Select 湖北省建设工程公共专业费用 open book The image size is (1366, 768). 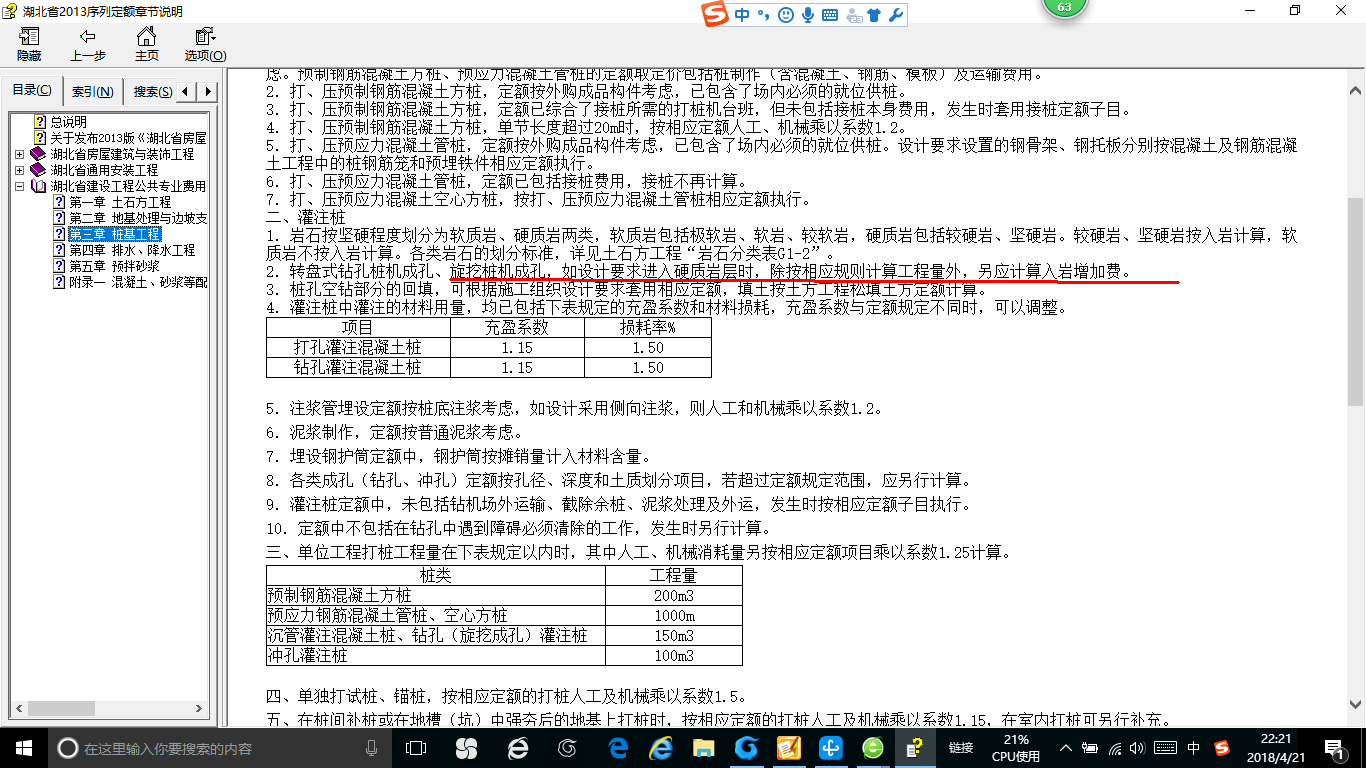[128, 186]
